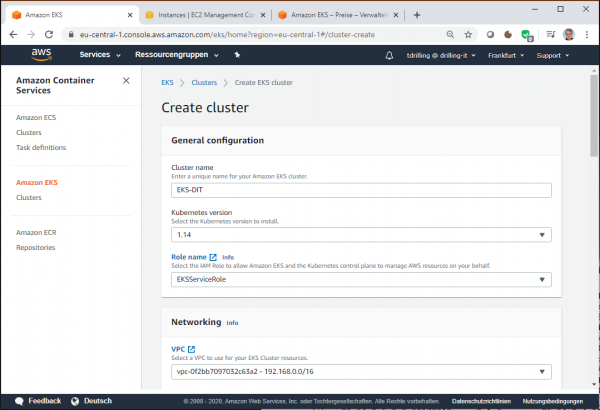The width and height of the screenshot is (600, 410).
Task: Open the Info link beside Networking
Action: click(x=232, y=323)
